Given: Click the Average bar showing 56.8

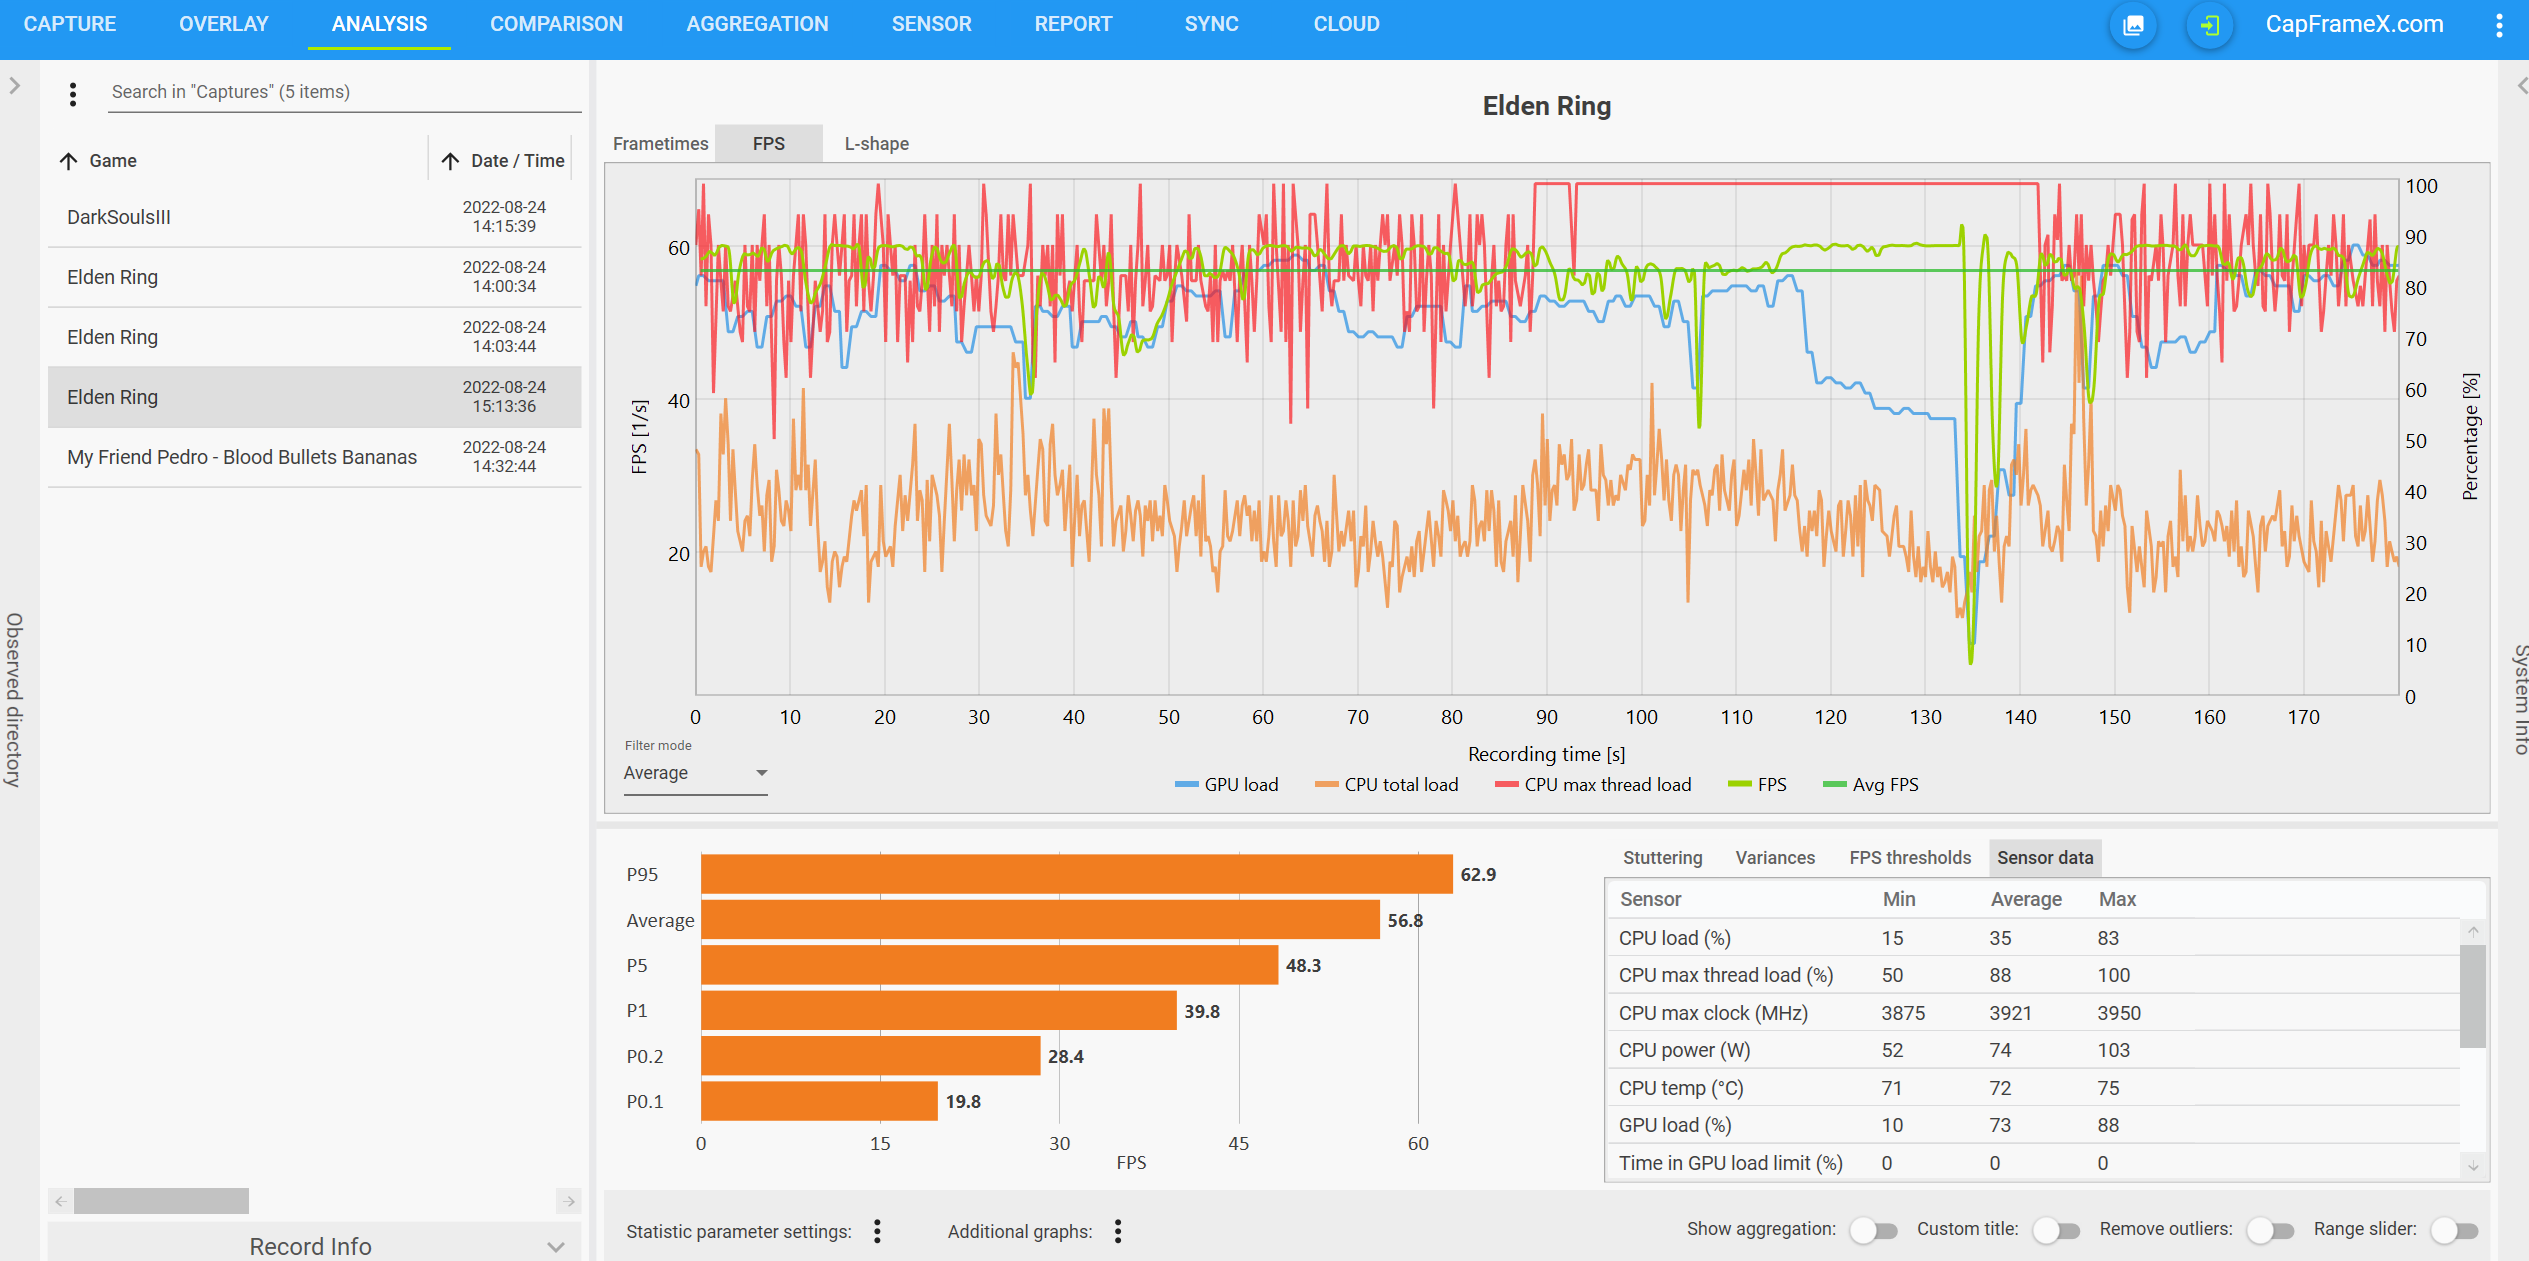Looking at the screenshot, I should pos(1040,920).
